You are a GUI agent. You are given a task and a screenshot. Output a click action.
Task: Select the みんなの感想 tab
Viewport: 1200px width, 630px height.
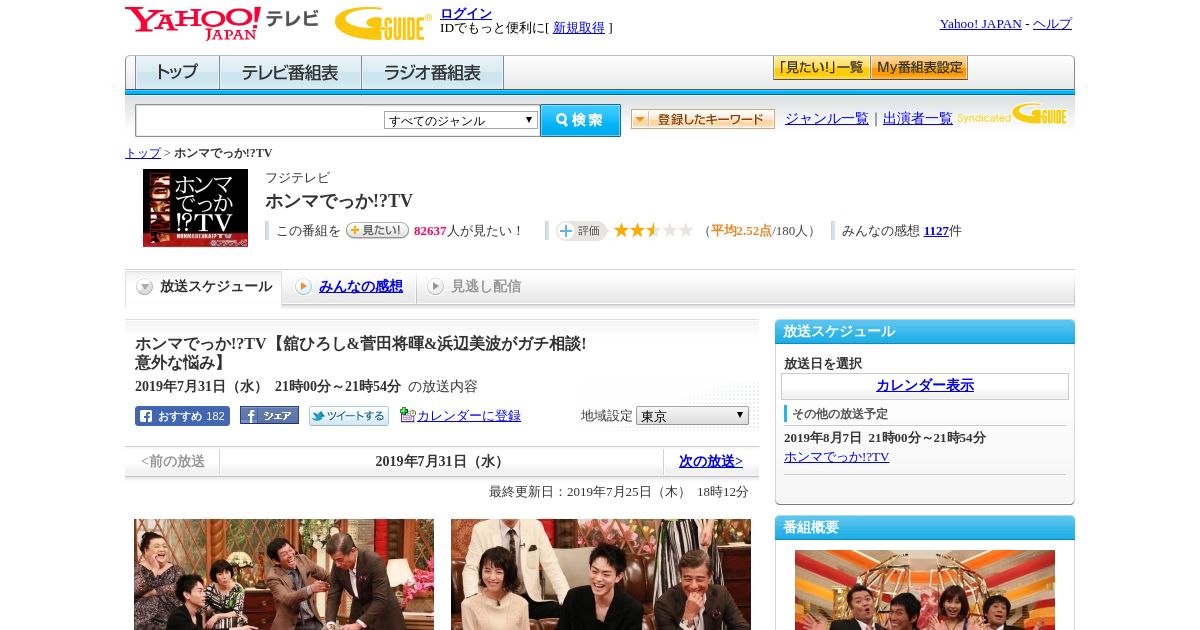click(x=349, y=287)
